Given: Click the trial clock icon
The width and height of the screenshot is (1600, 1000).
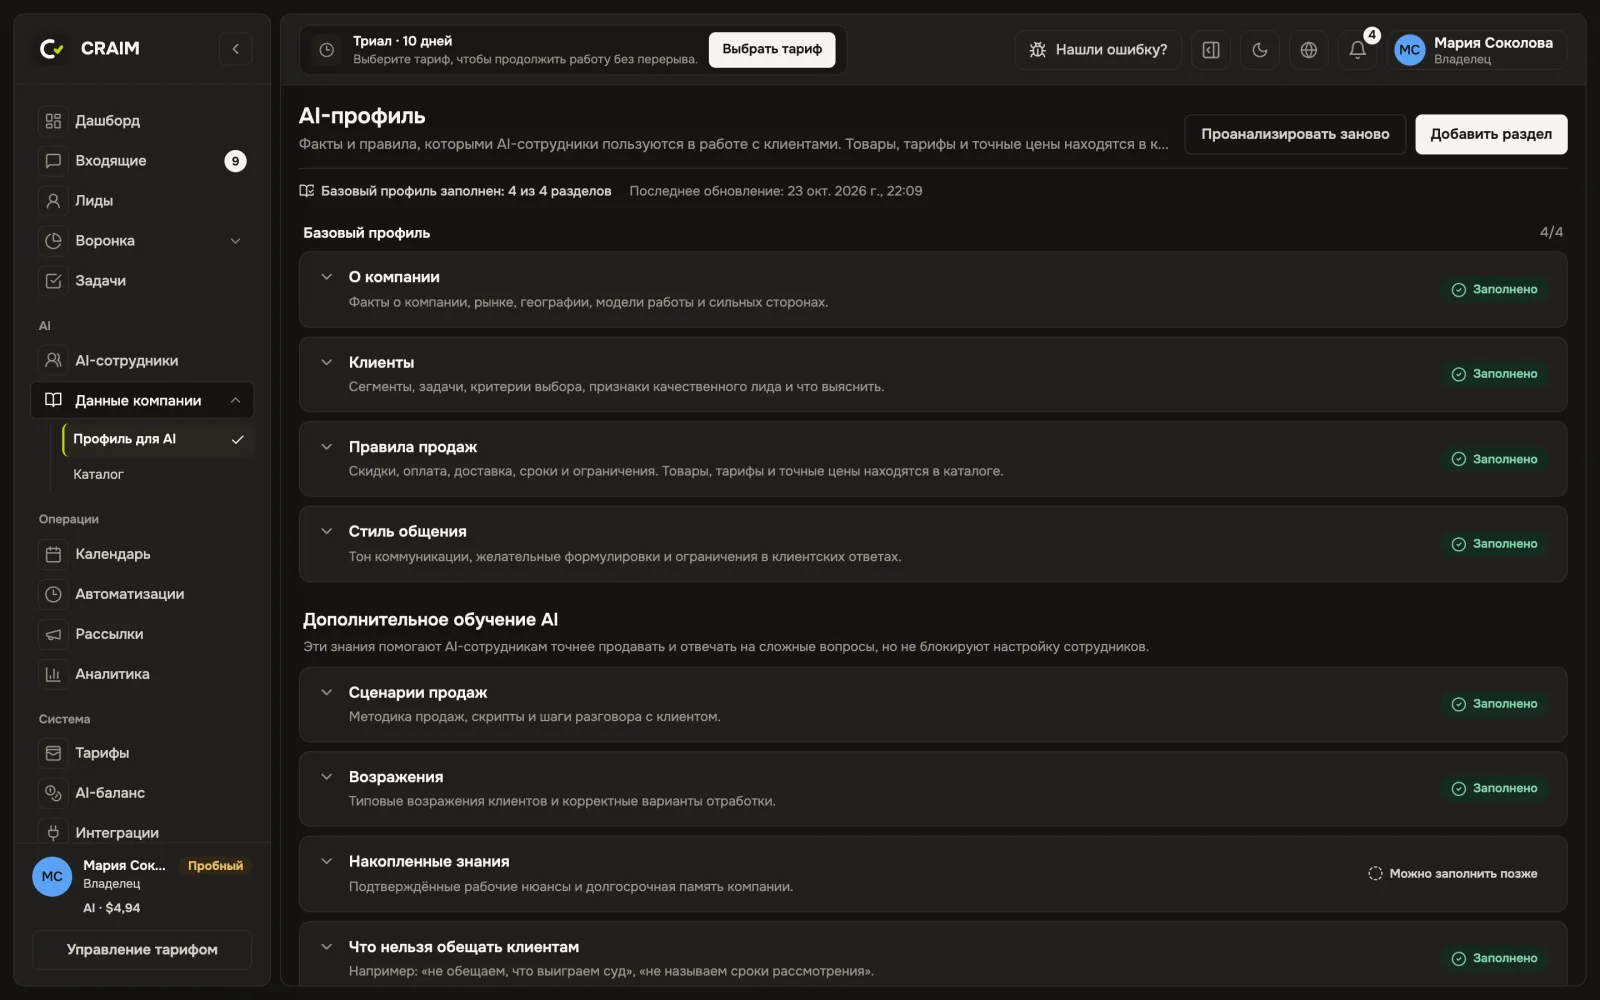Looking at the screenshot, I should (x=326, y=50).
